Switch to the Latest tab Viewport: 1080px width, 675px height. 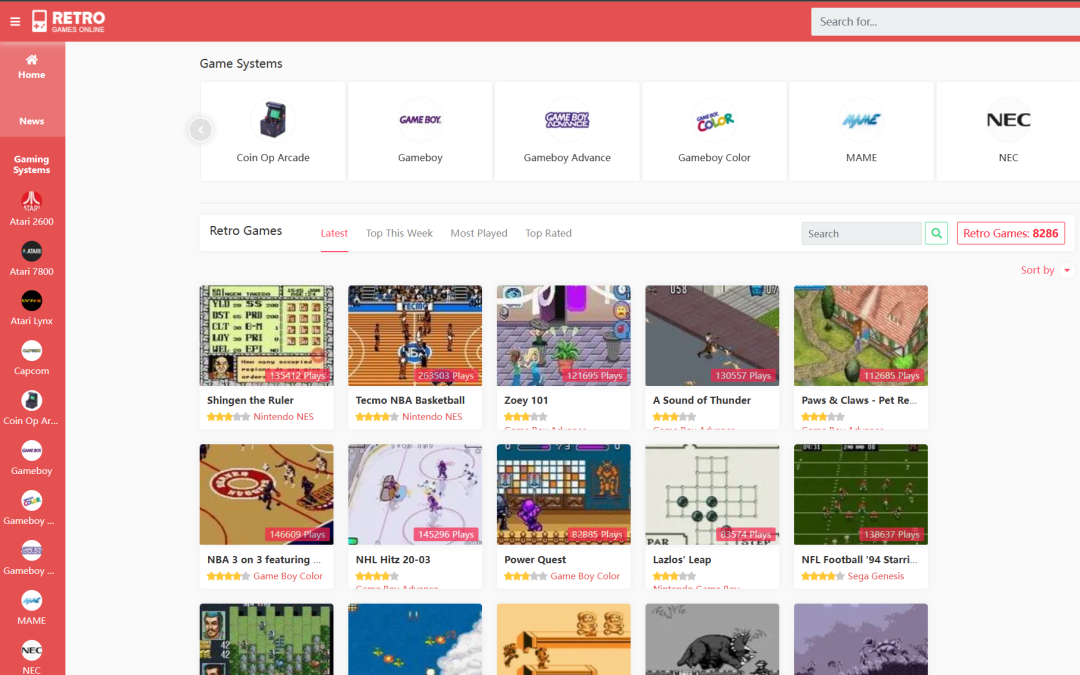pyautogui.click(x=334, y=233)
